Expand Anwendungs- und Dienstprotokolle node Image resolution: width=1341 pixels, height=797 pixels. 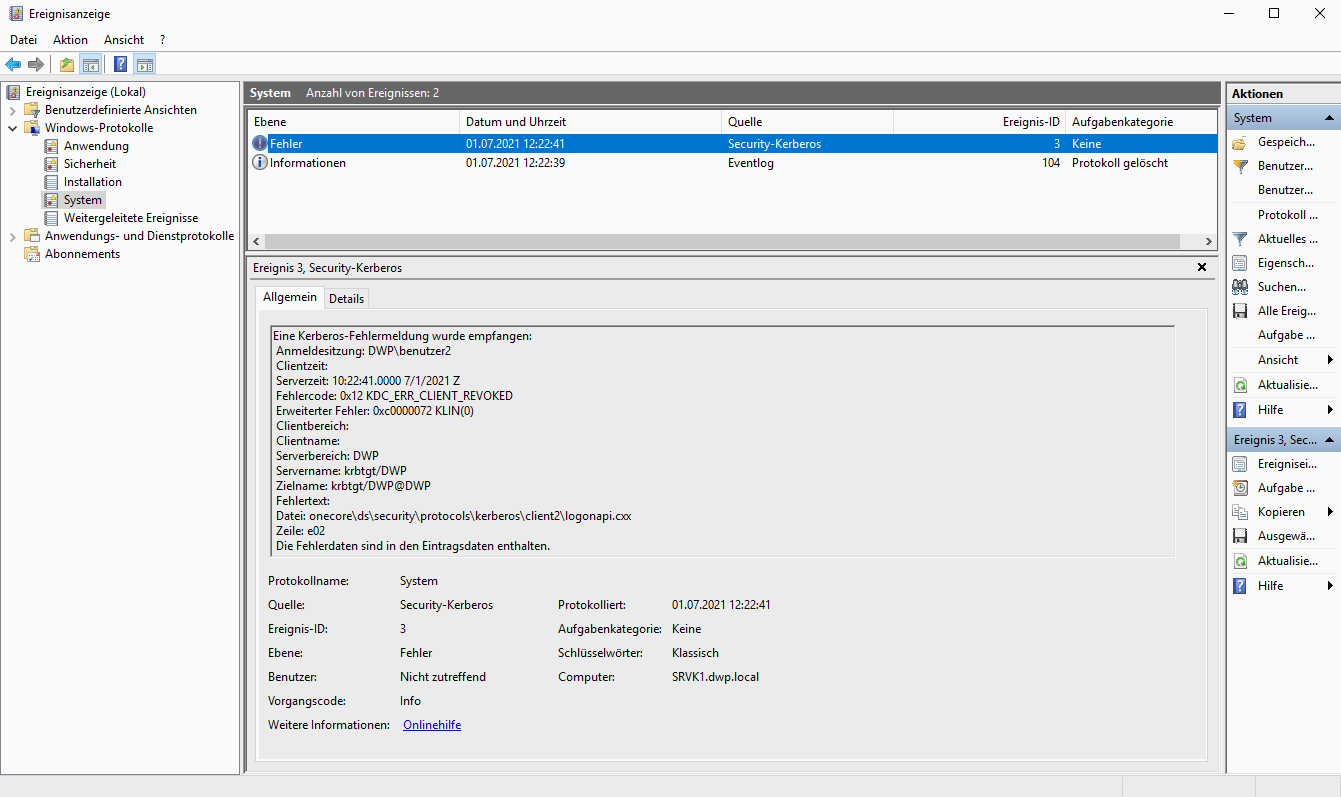13,236
